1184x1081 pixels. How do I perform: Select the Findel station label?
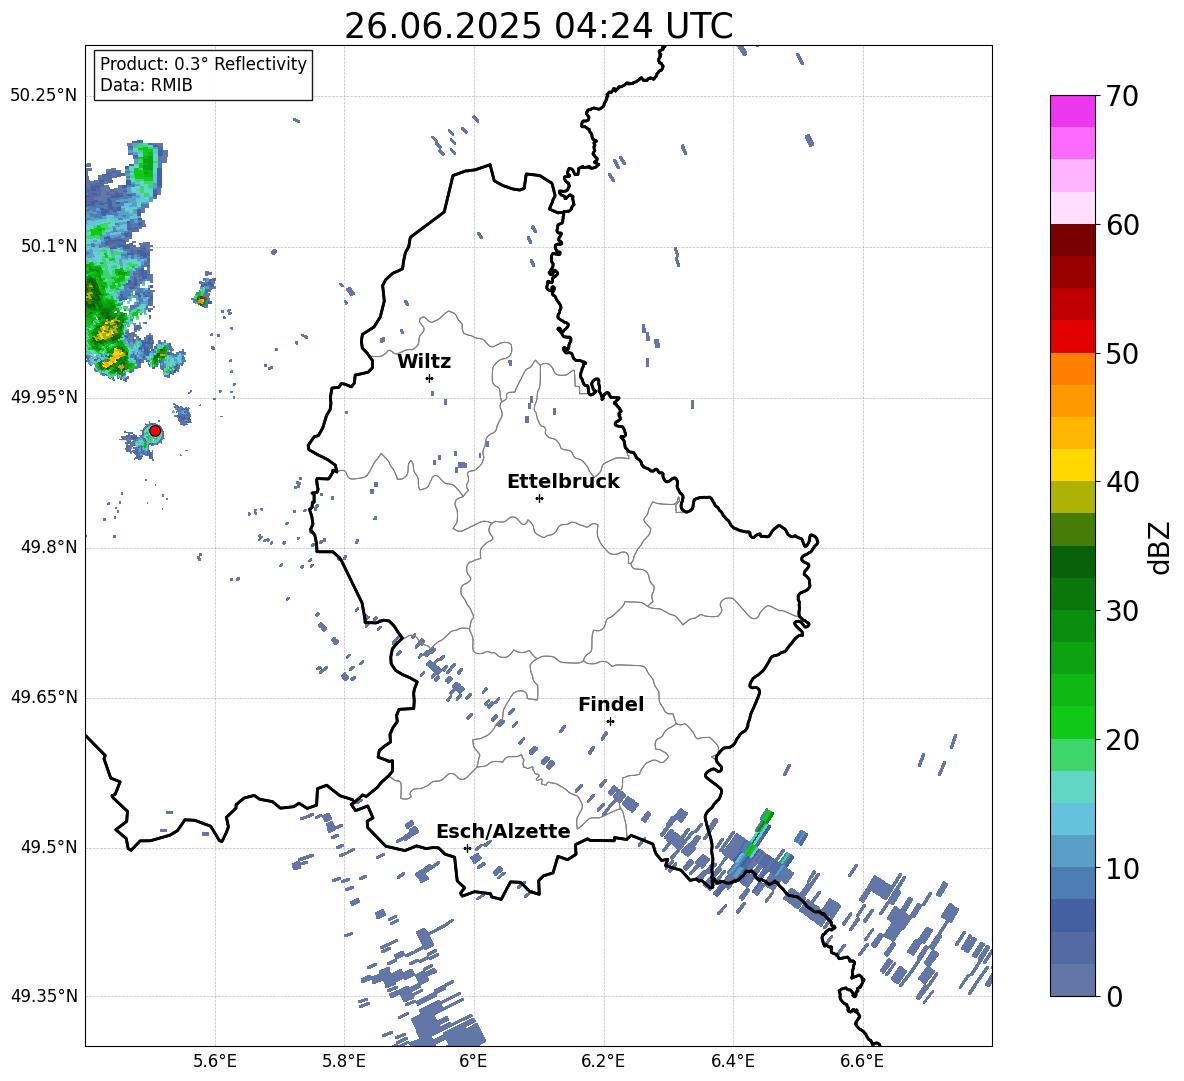click(x=611, y=704)
